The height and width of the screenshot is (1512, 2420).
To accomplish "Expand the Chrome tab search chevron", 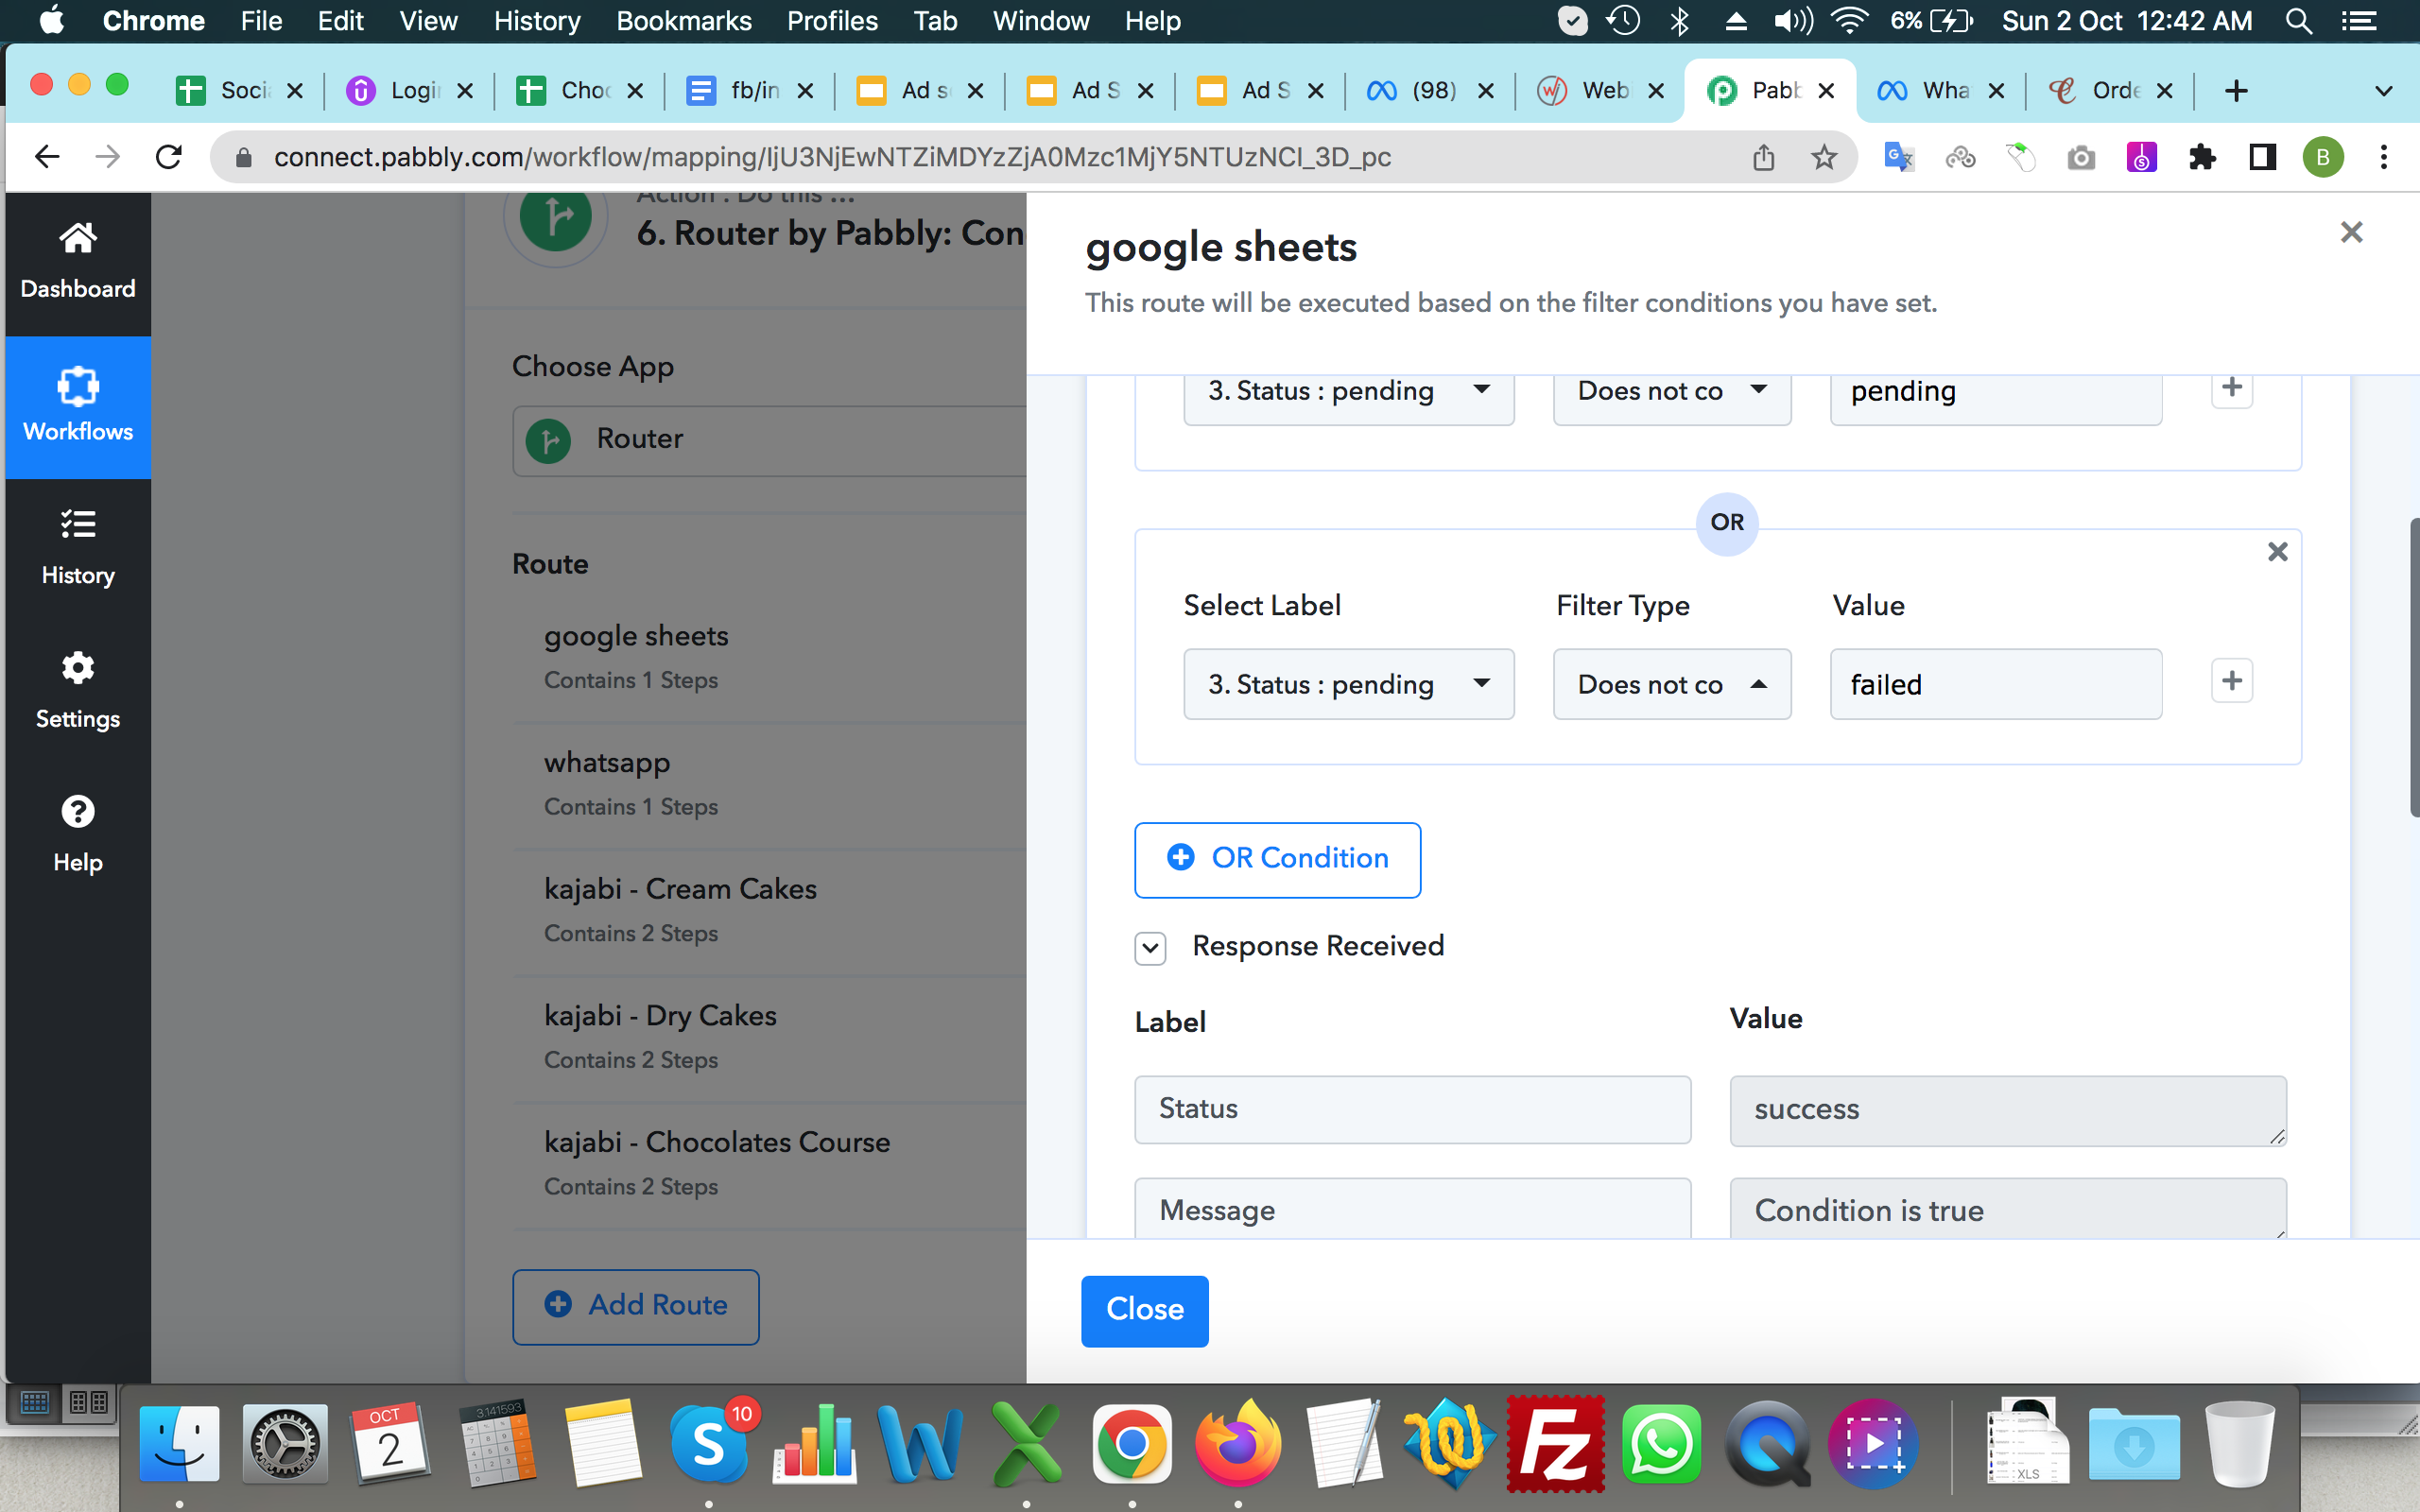I will 2383,91.
